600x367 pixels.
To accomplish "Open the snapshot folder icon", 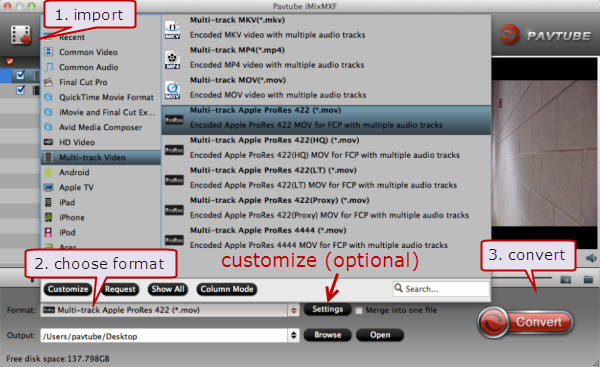I will [588, 280].
